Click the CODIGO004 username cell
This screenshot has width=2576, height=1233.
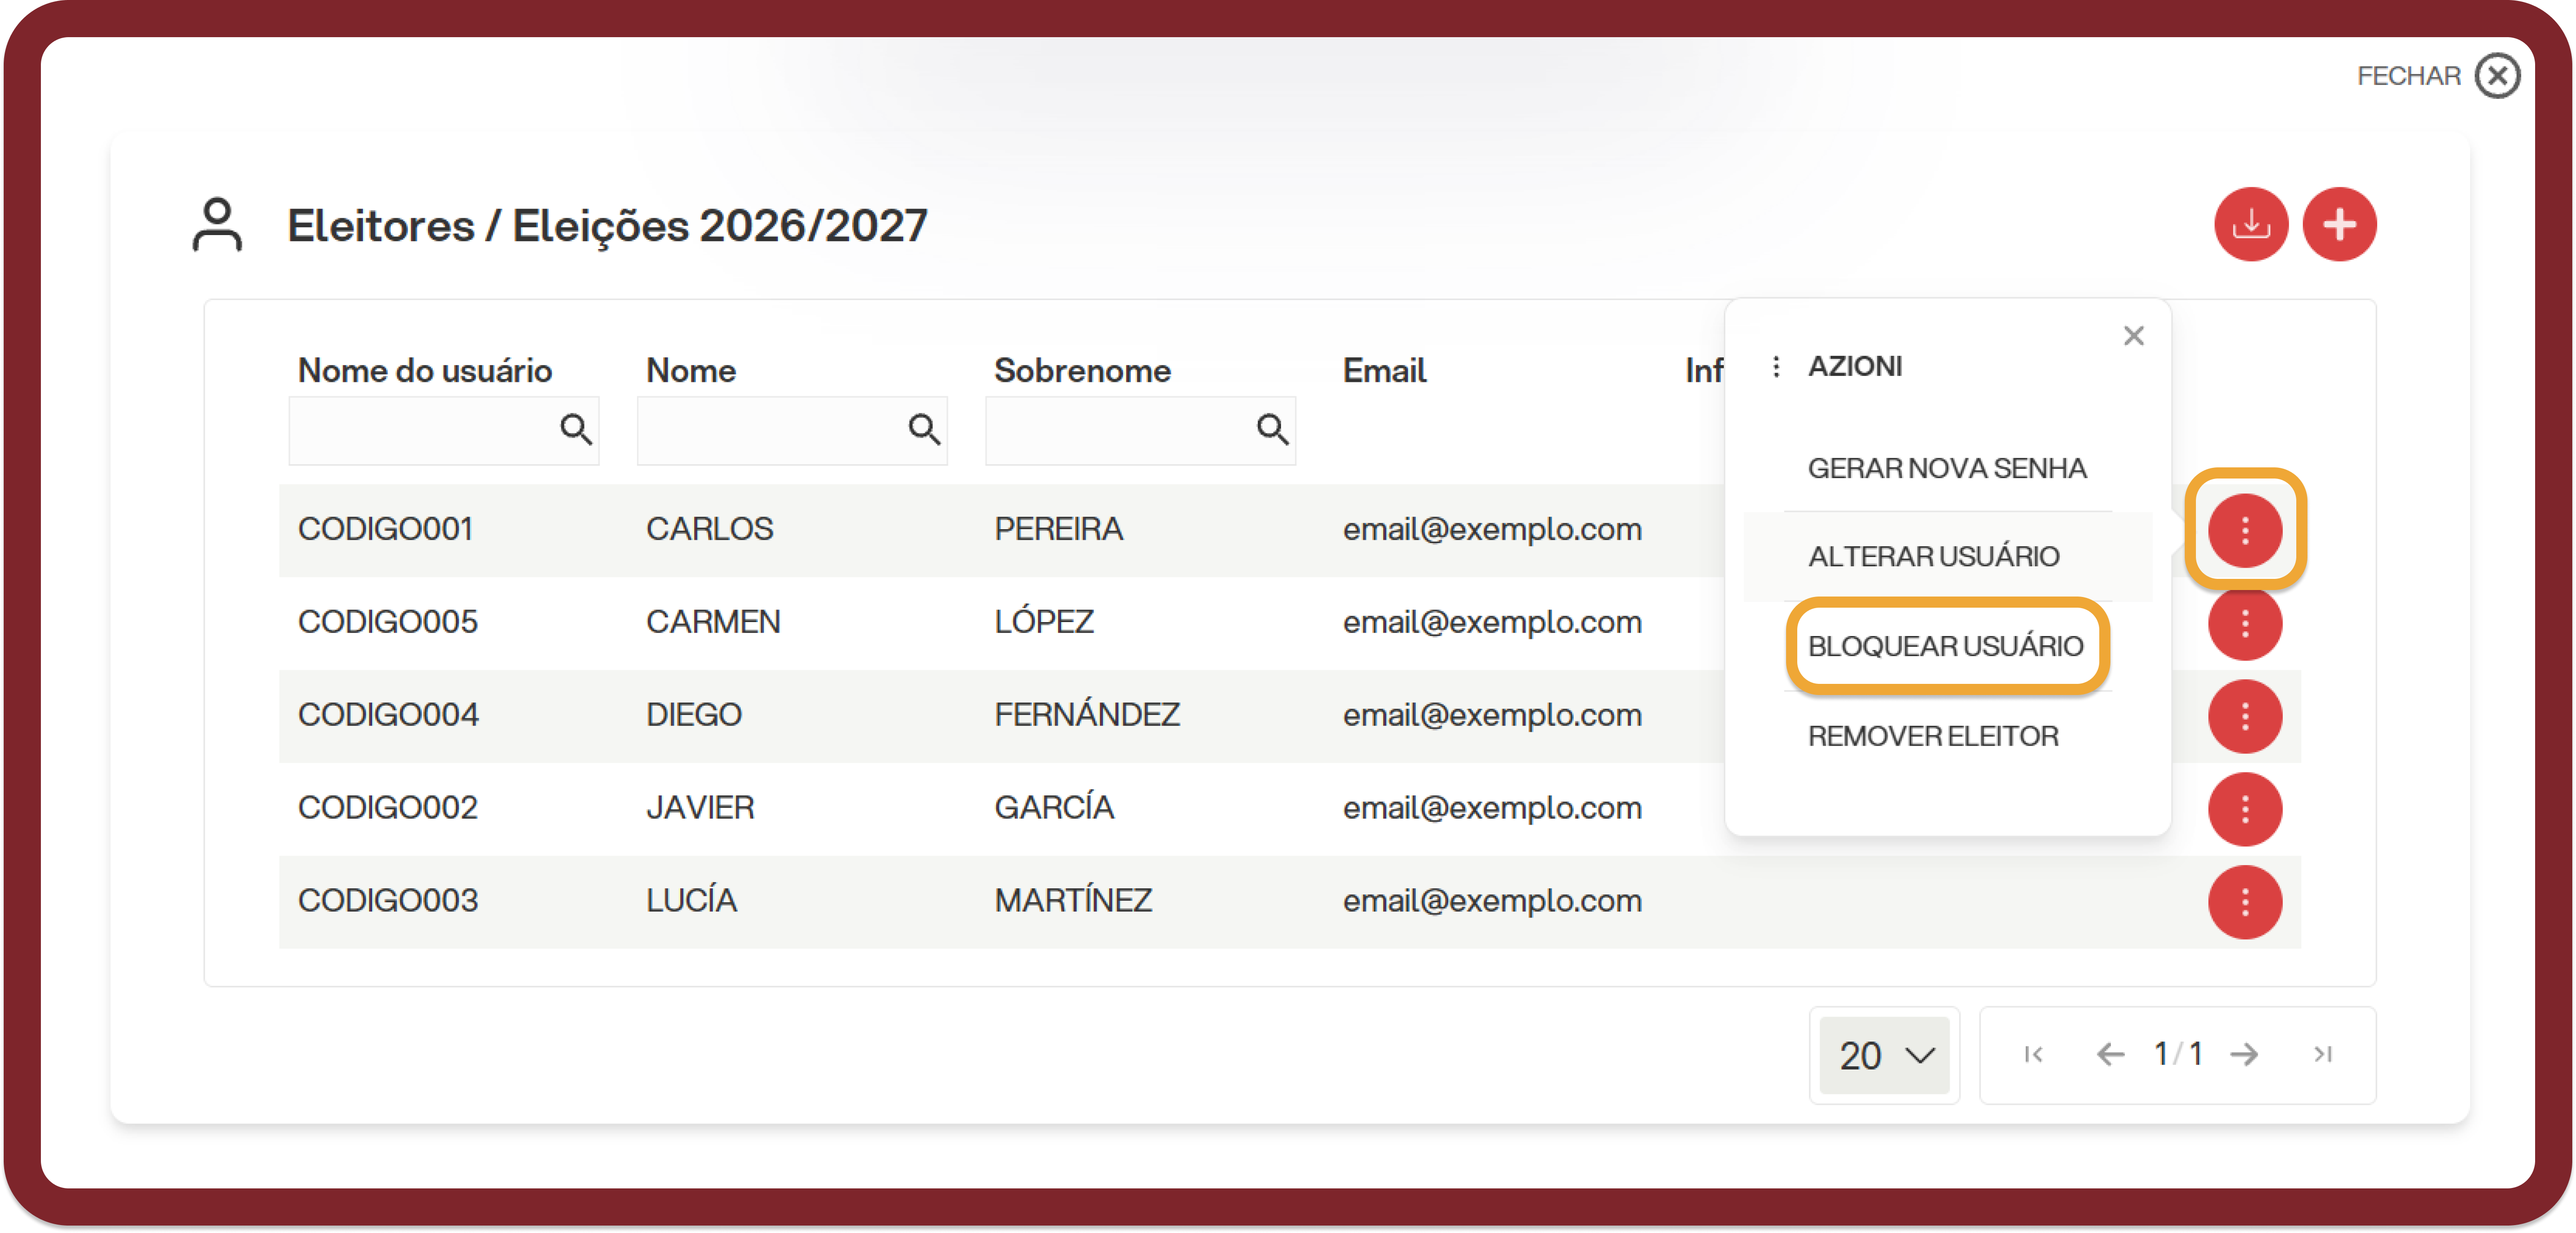[388, 715]
